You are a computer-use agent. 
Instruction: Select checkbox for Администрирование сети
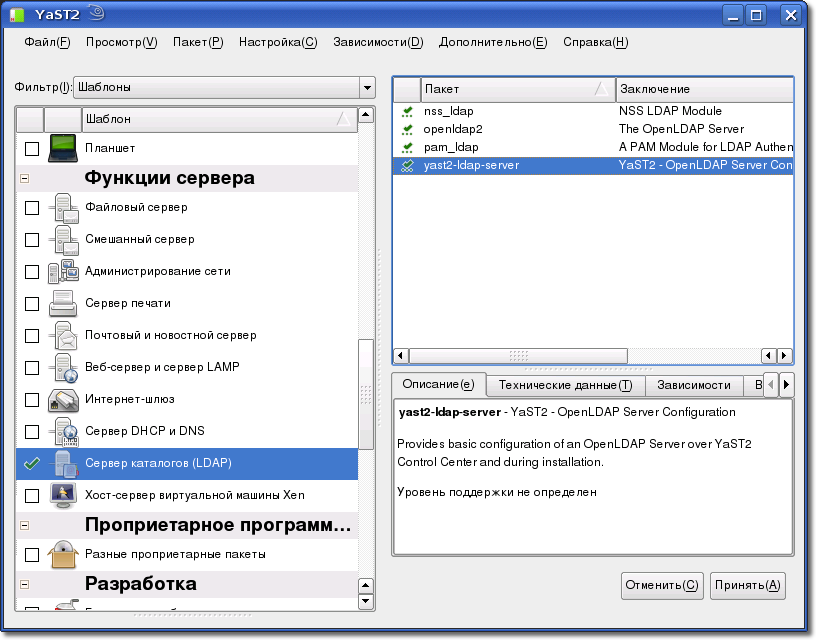(32, 272)
